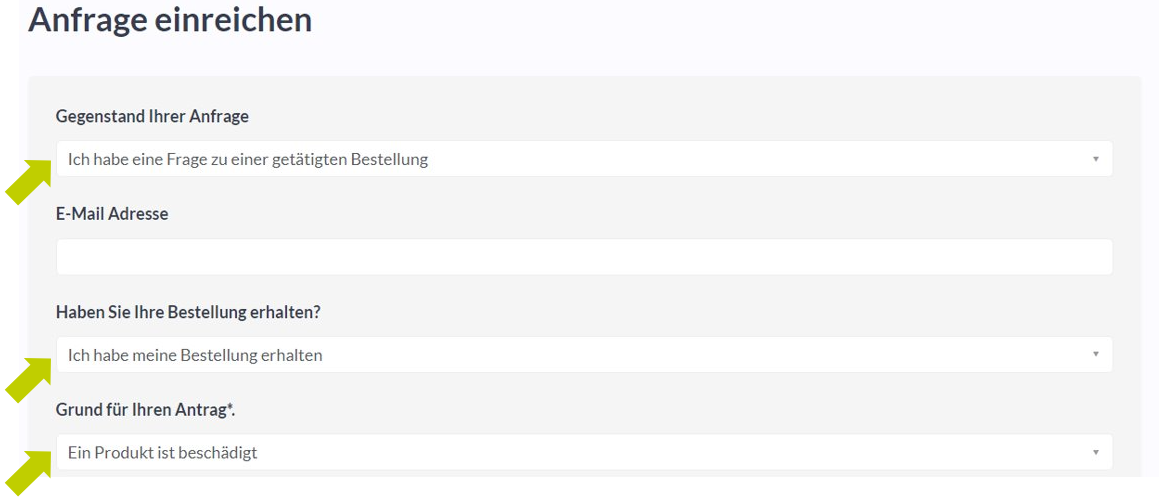
Task: Expand the Grund für Ihren Antrag dropdown triangle
Action: pyautogui.click(x=1095, y=452)
